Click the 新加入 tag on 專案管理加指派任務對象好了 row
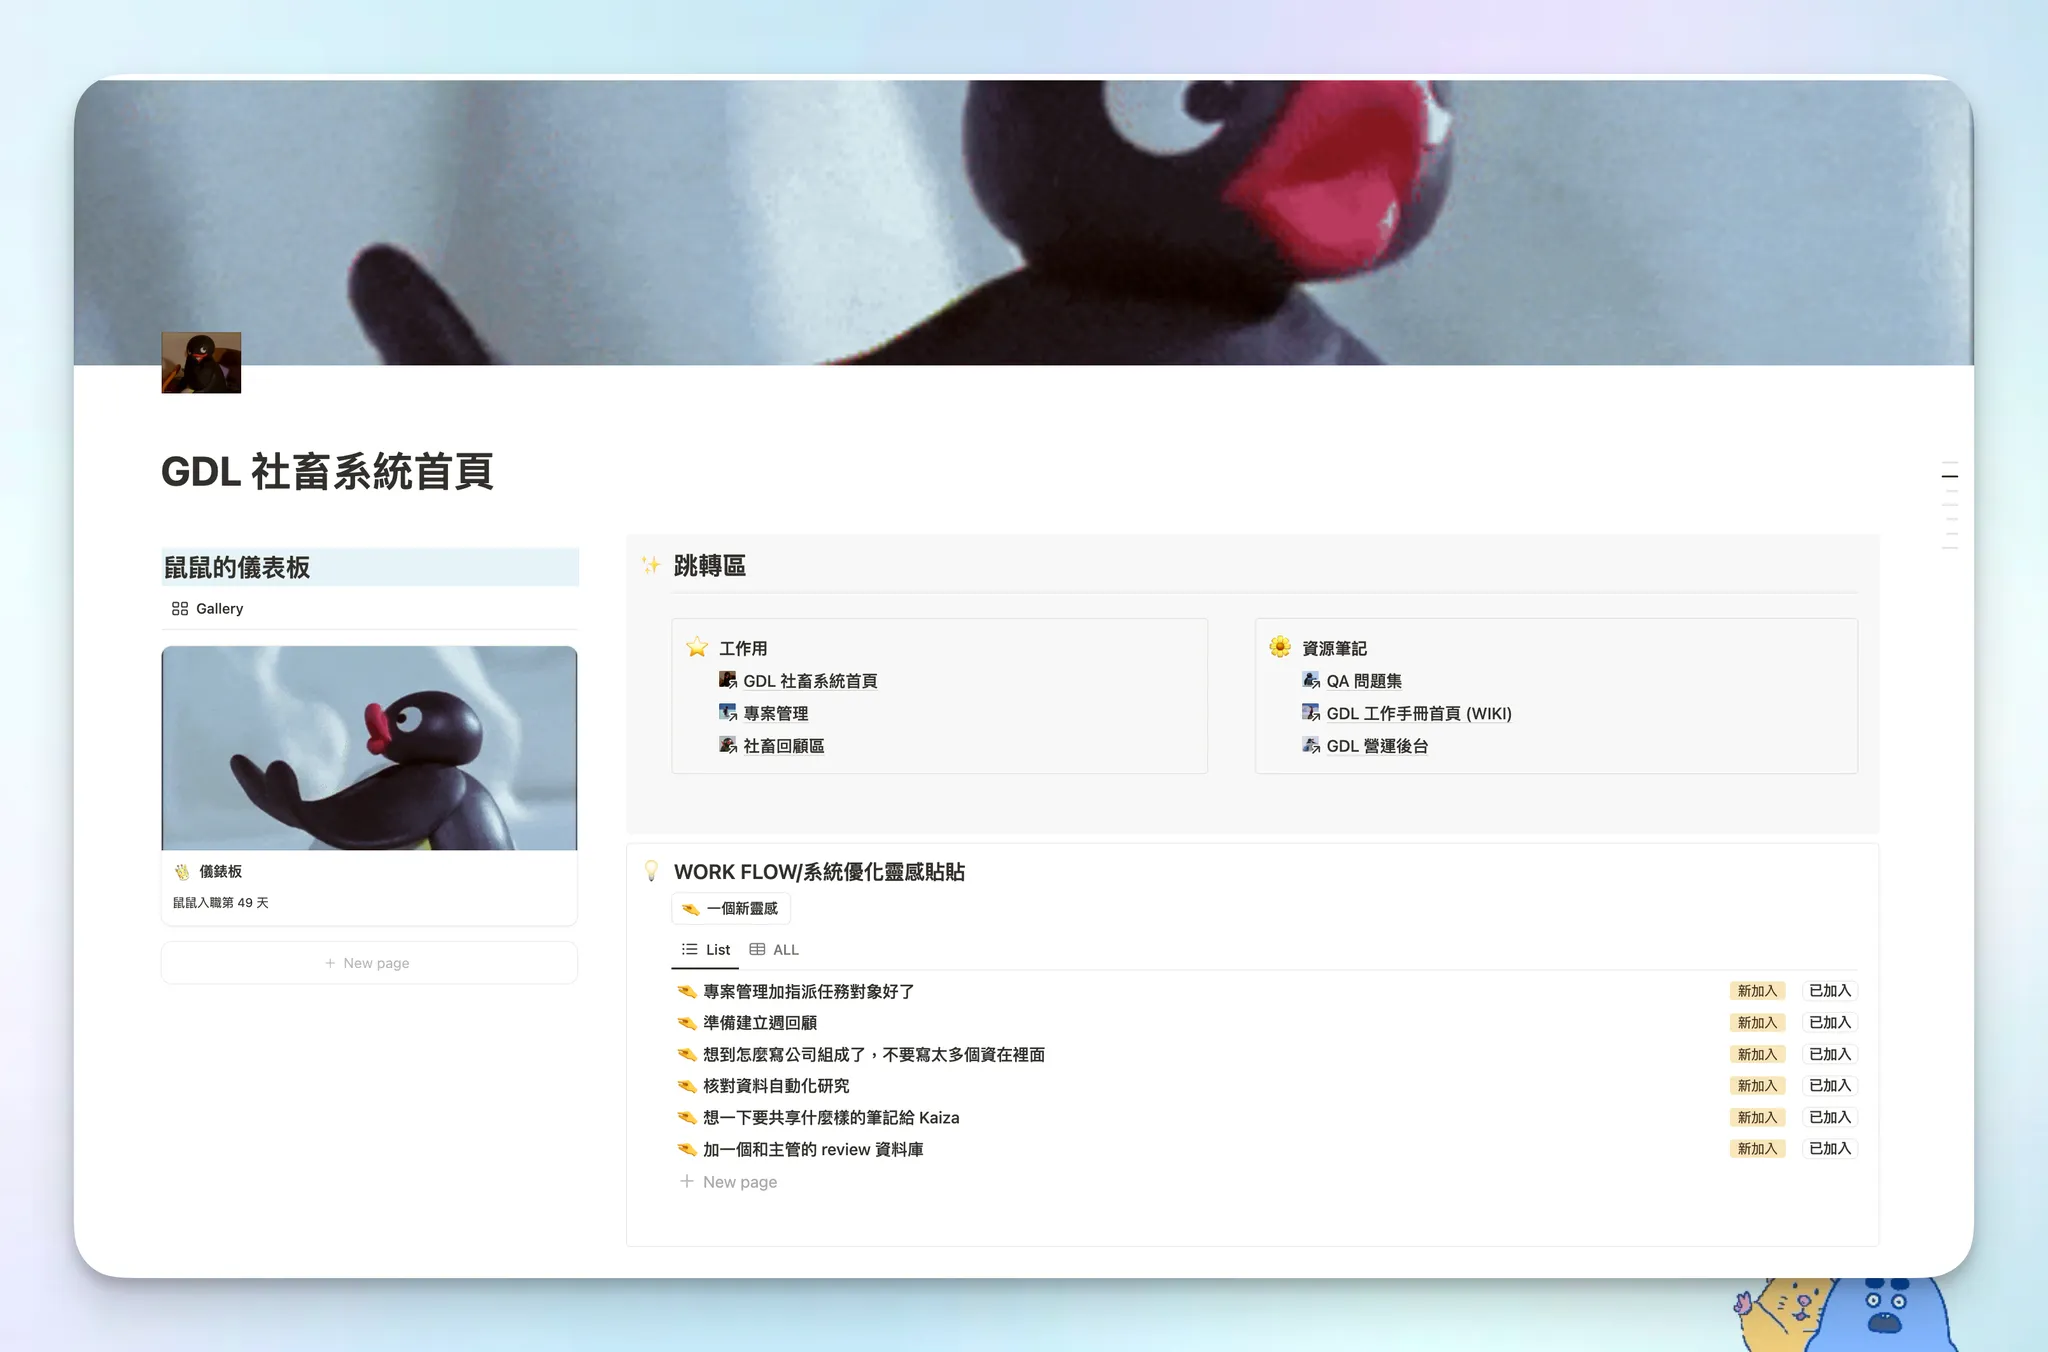 [1757, 991]
